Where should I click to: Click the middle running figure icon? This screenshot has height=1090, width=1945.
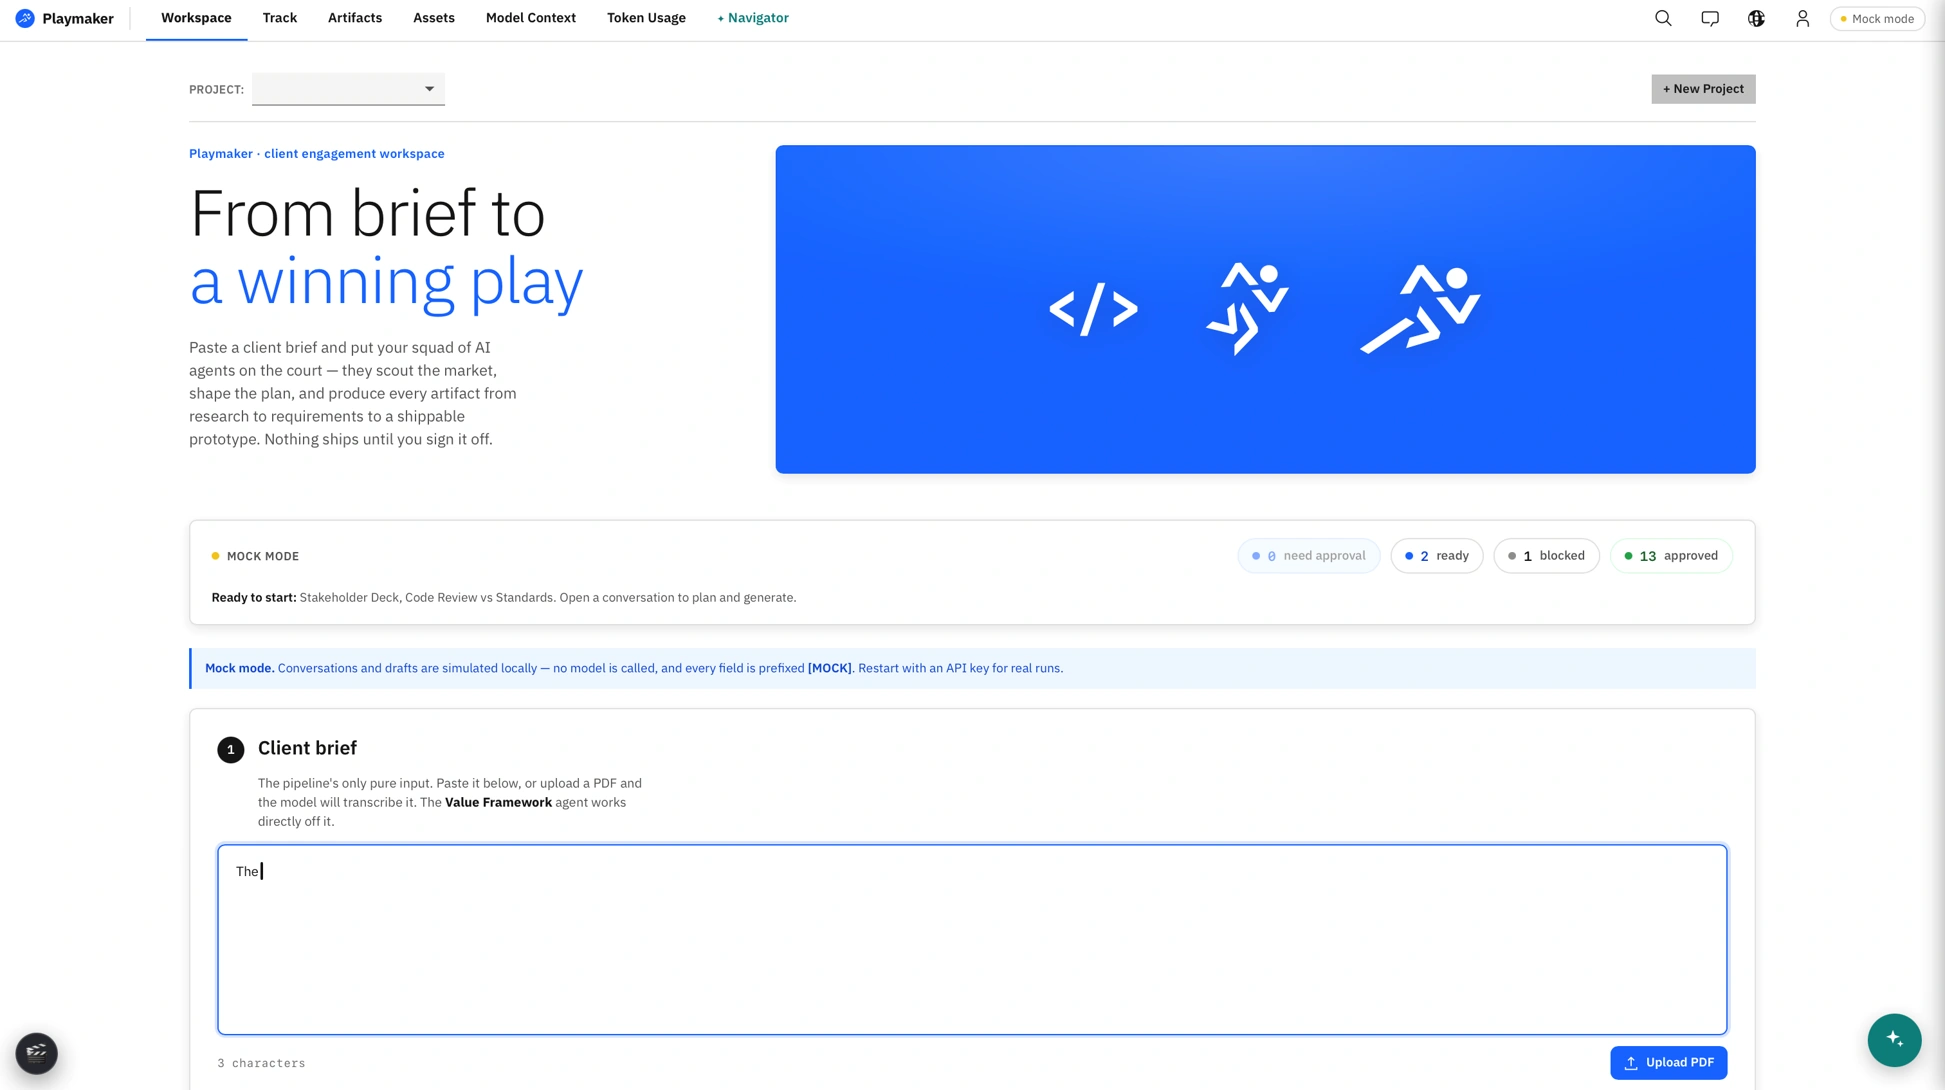[1247, 308]
